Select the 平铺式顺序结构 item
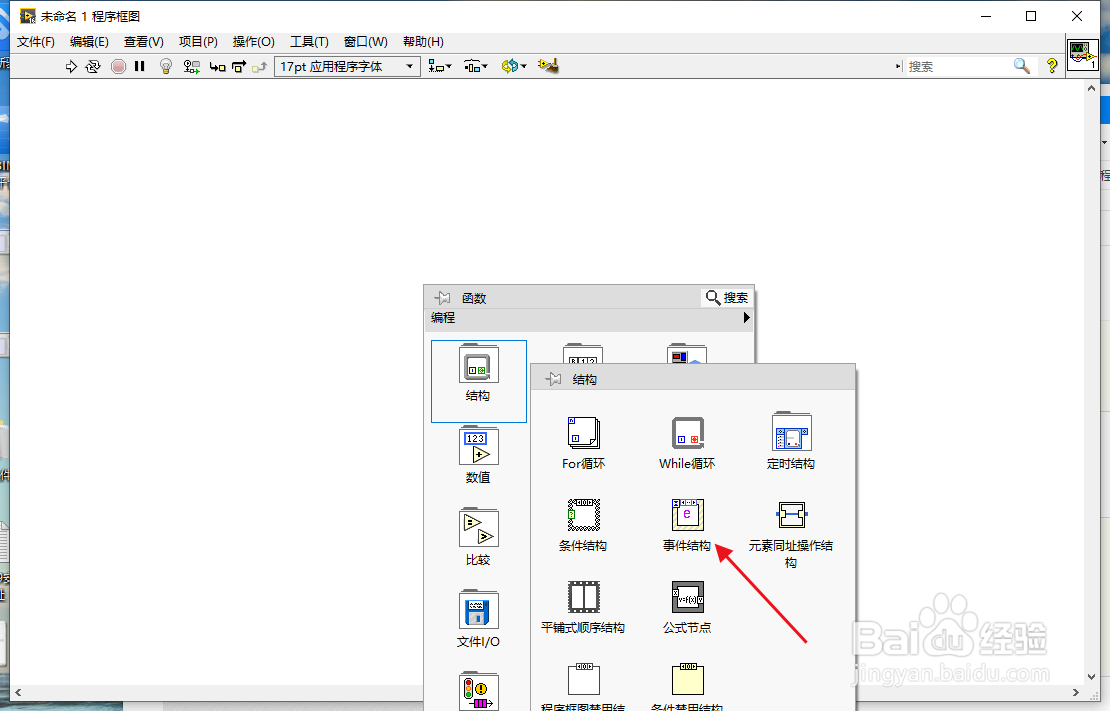Screen dimensions: 1110x711 click(583, 608)
